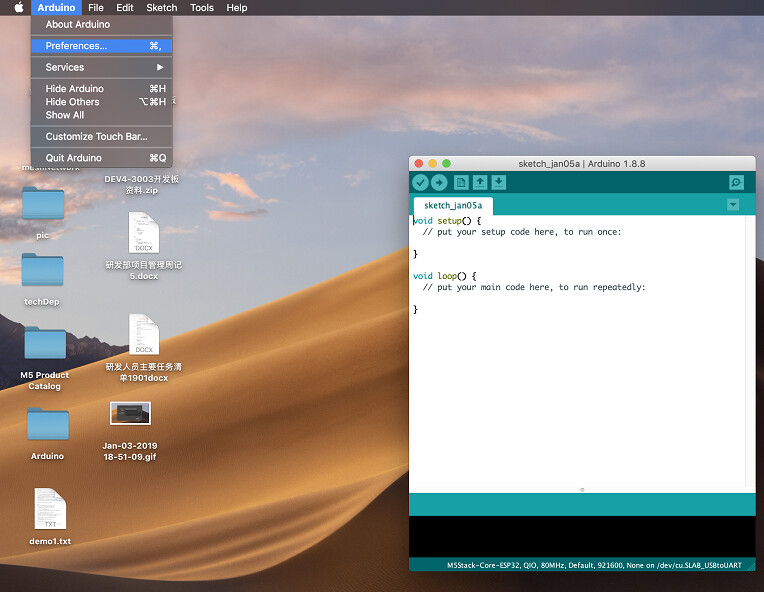
Task: Select Preferences... in the Arduino menu
Action: tap(101, 46)
